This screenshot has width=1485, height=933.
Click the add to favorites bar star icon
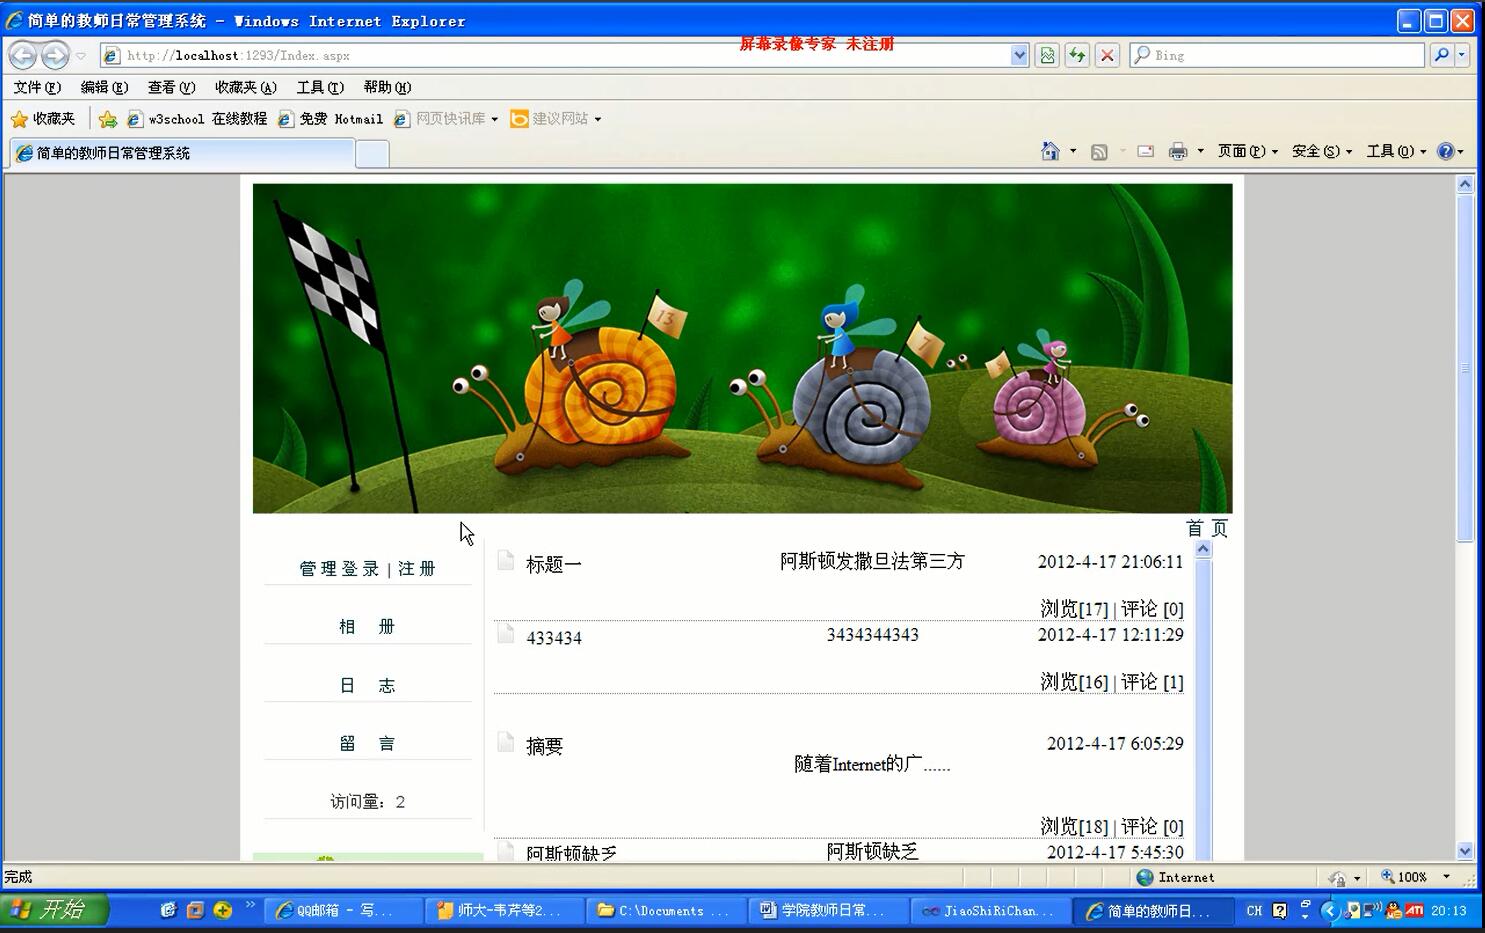pos(108,119)
